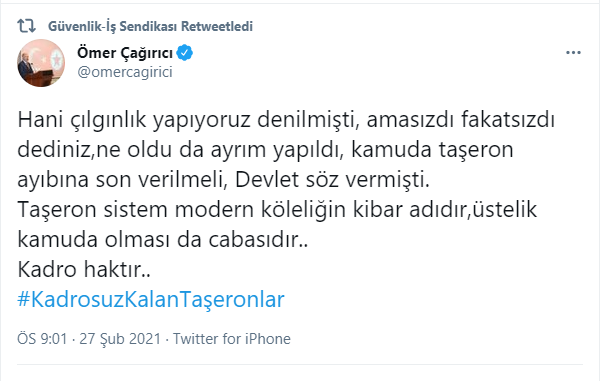
Task: Click the sentence 'Devlet söz vermişti.'
Action: click(x=333, y=180)
